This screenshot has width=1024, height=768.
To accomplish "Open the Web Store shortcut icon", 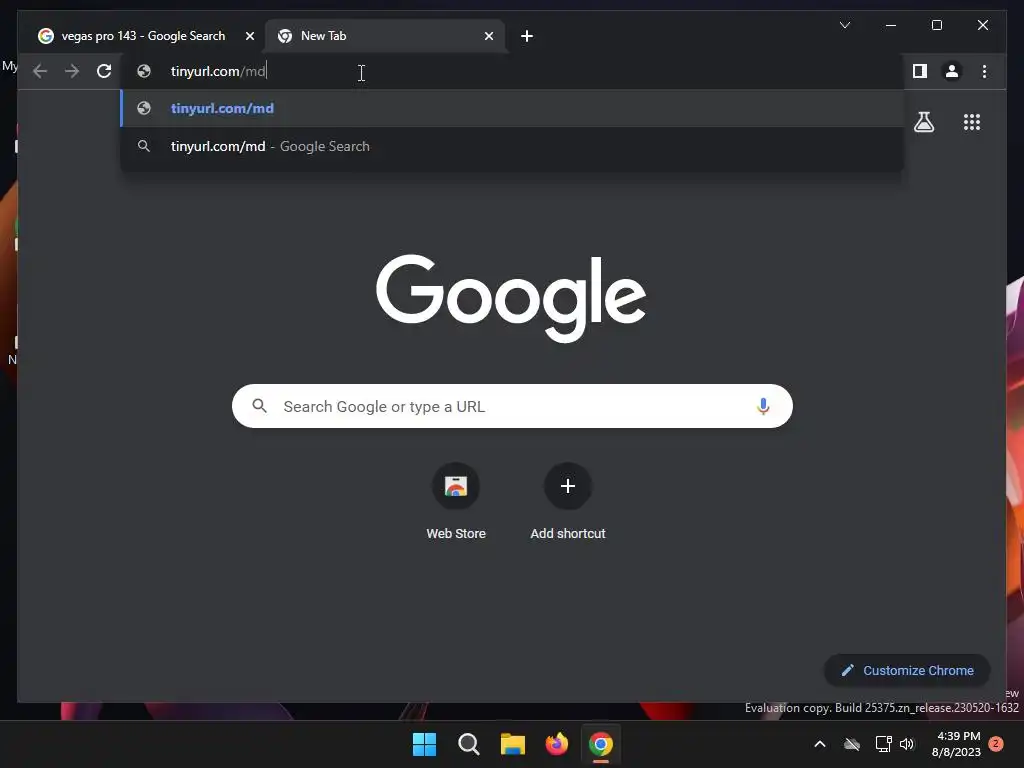I will 456,486.
